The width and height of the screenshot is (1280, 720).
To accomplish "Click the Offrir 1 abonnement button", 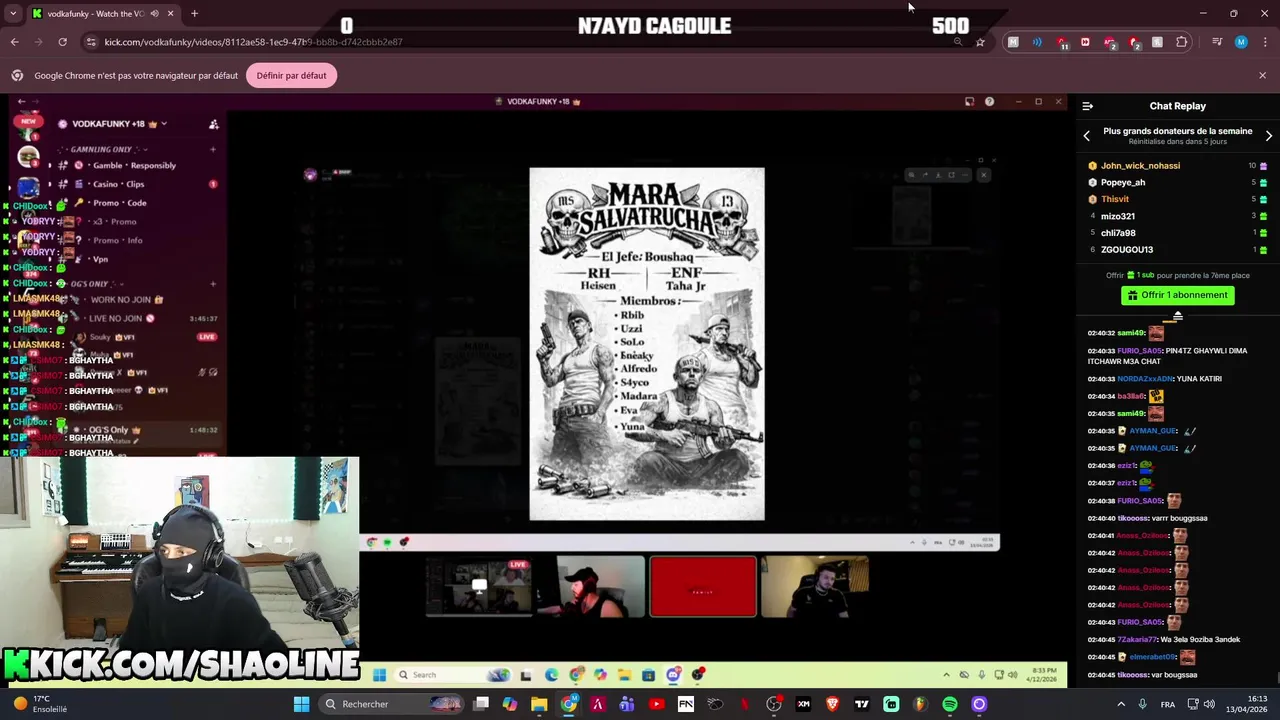I will coord(1178,295).
